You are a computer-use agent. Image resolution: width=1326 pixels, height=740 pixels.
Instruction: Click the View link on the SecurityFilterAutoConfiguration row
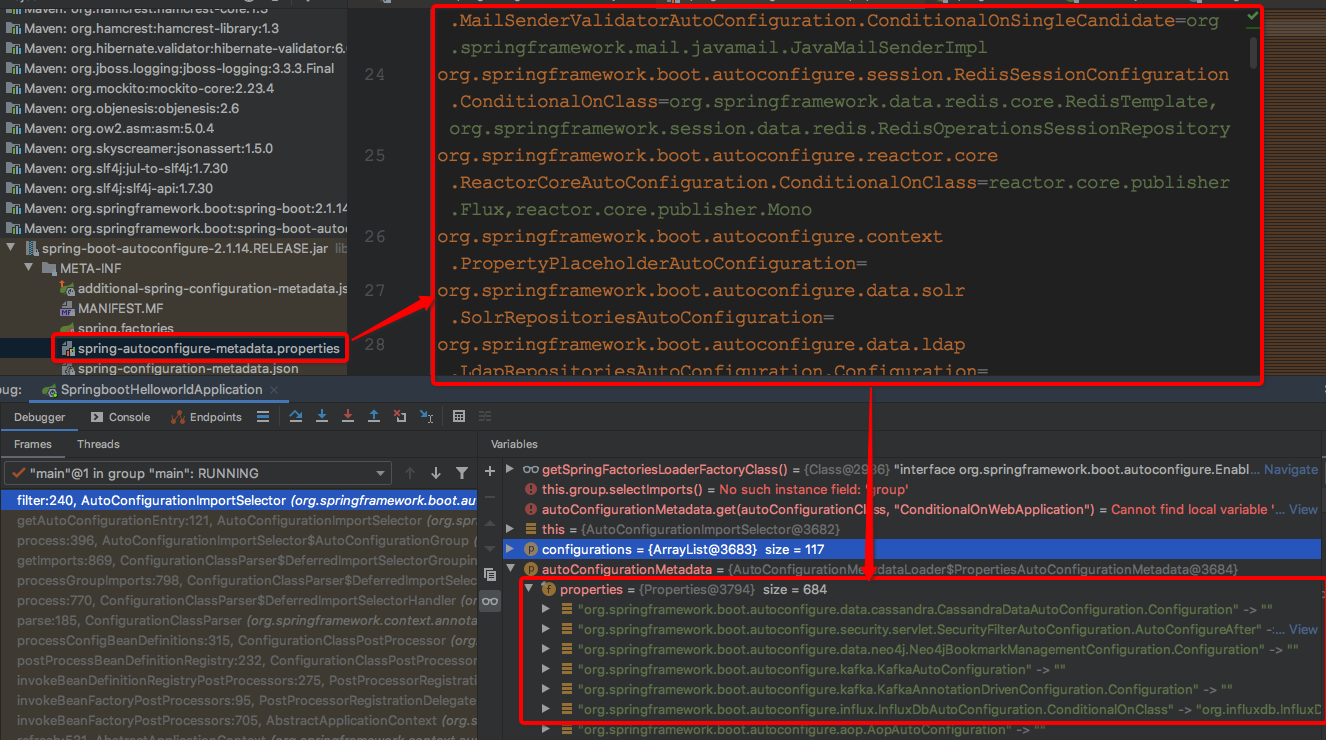(1303, 629)
